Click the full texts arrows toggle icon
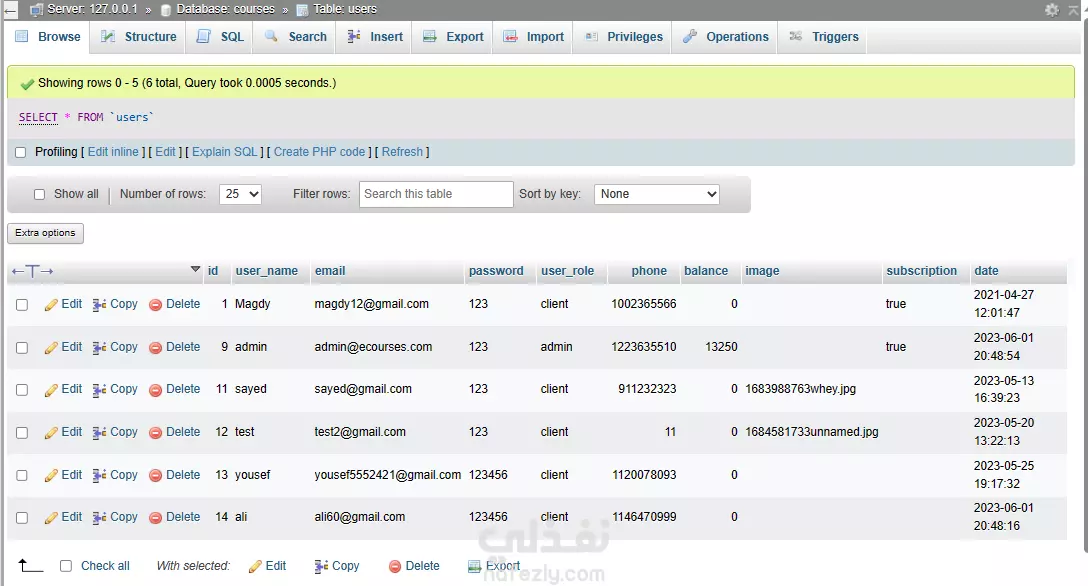 (32, 271)
